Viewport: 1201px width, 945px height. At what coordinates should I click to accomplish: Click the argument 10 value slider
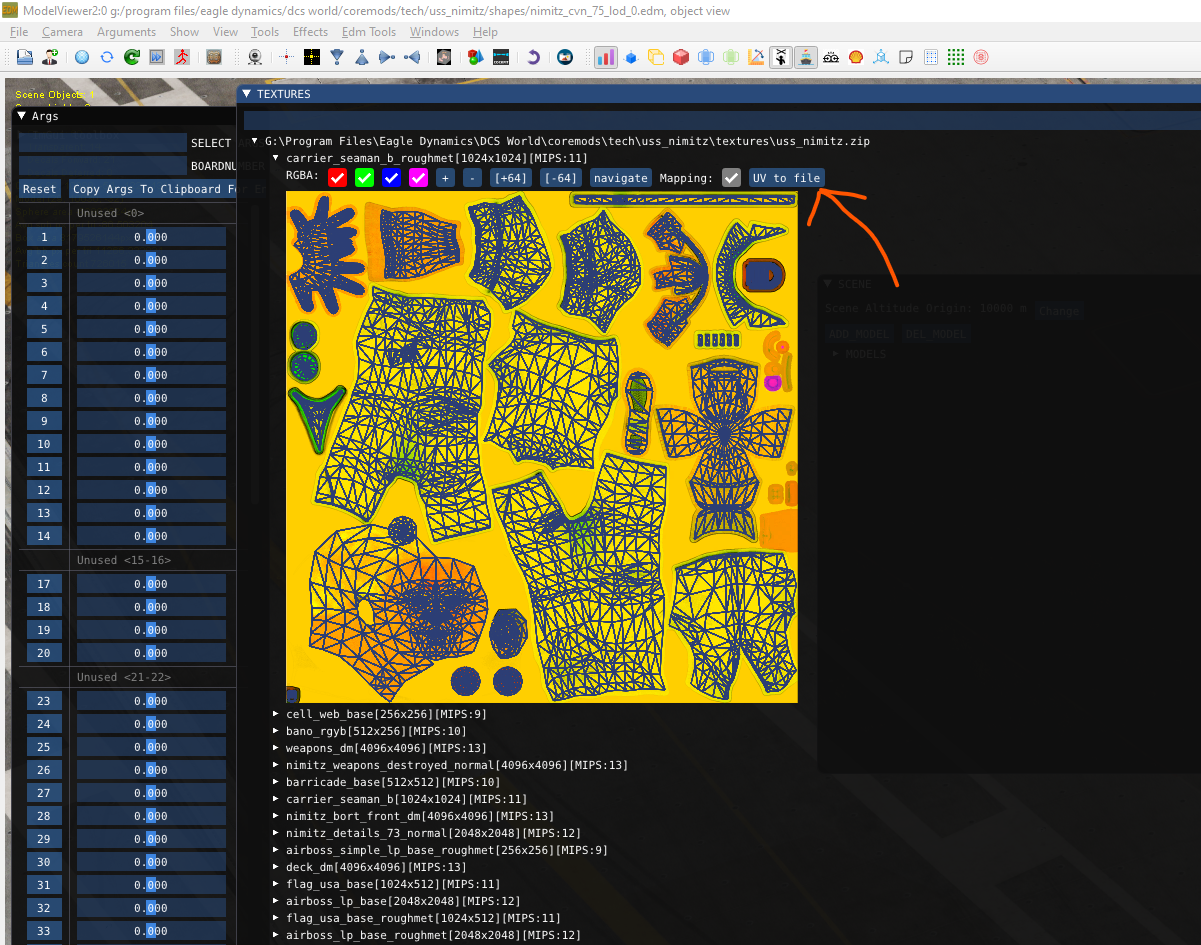151,444
